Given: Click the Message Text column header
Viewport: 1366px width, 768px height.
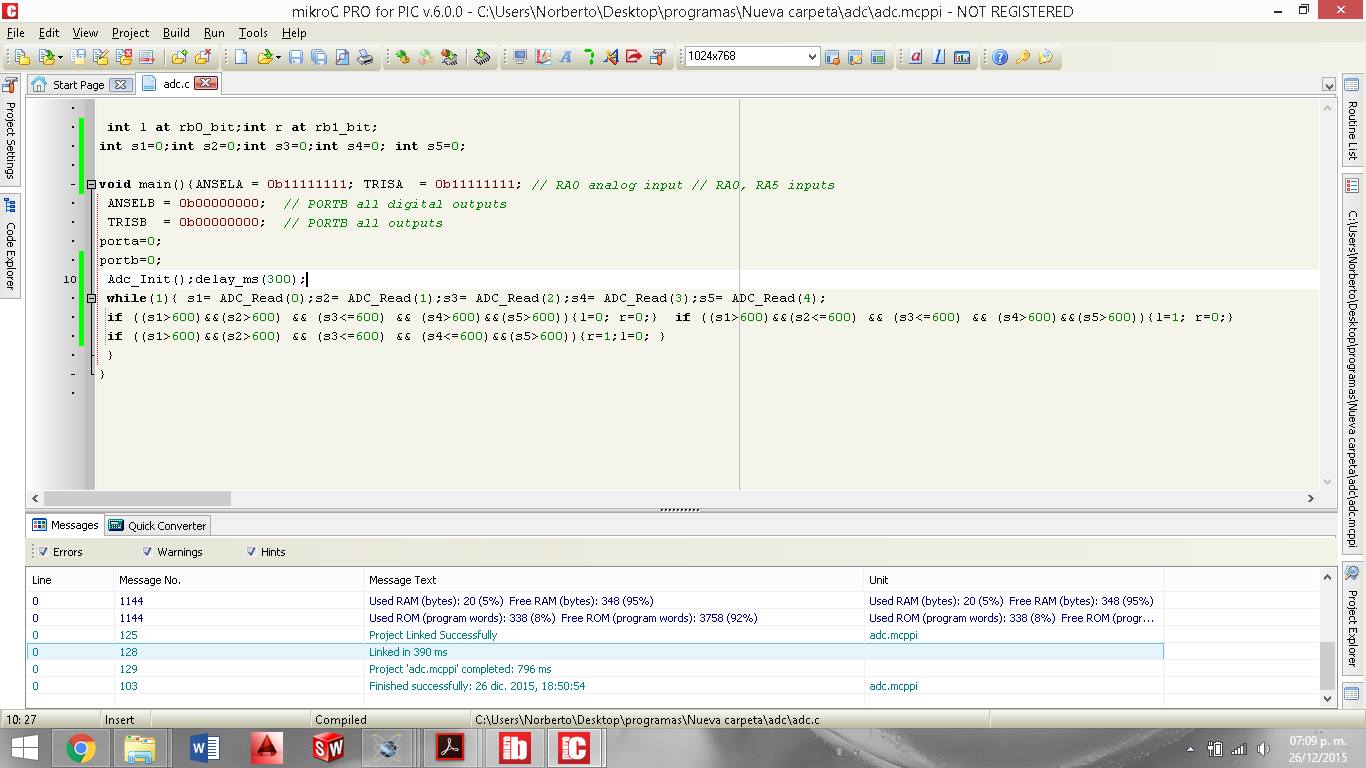Looking at the screenshot, I should point(614,579).
